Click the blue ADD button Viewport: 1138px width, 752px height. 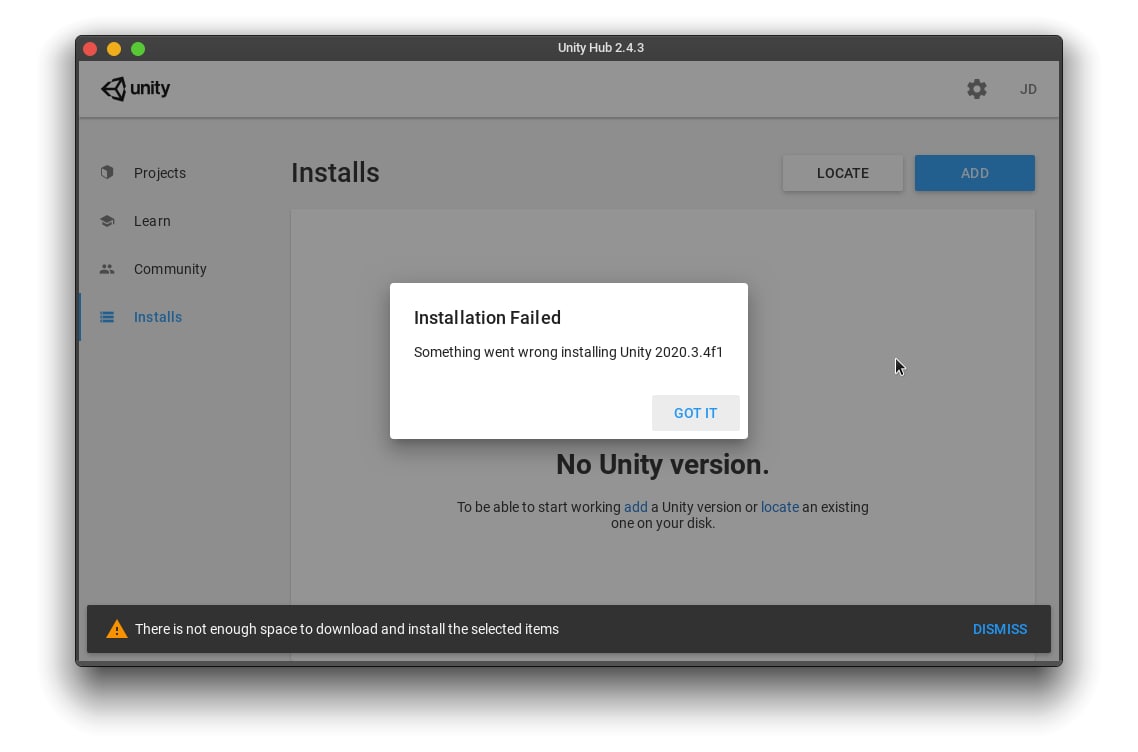coord(975,173)
